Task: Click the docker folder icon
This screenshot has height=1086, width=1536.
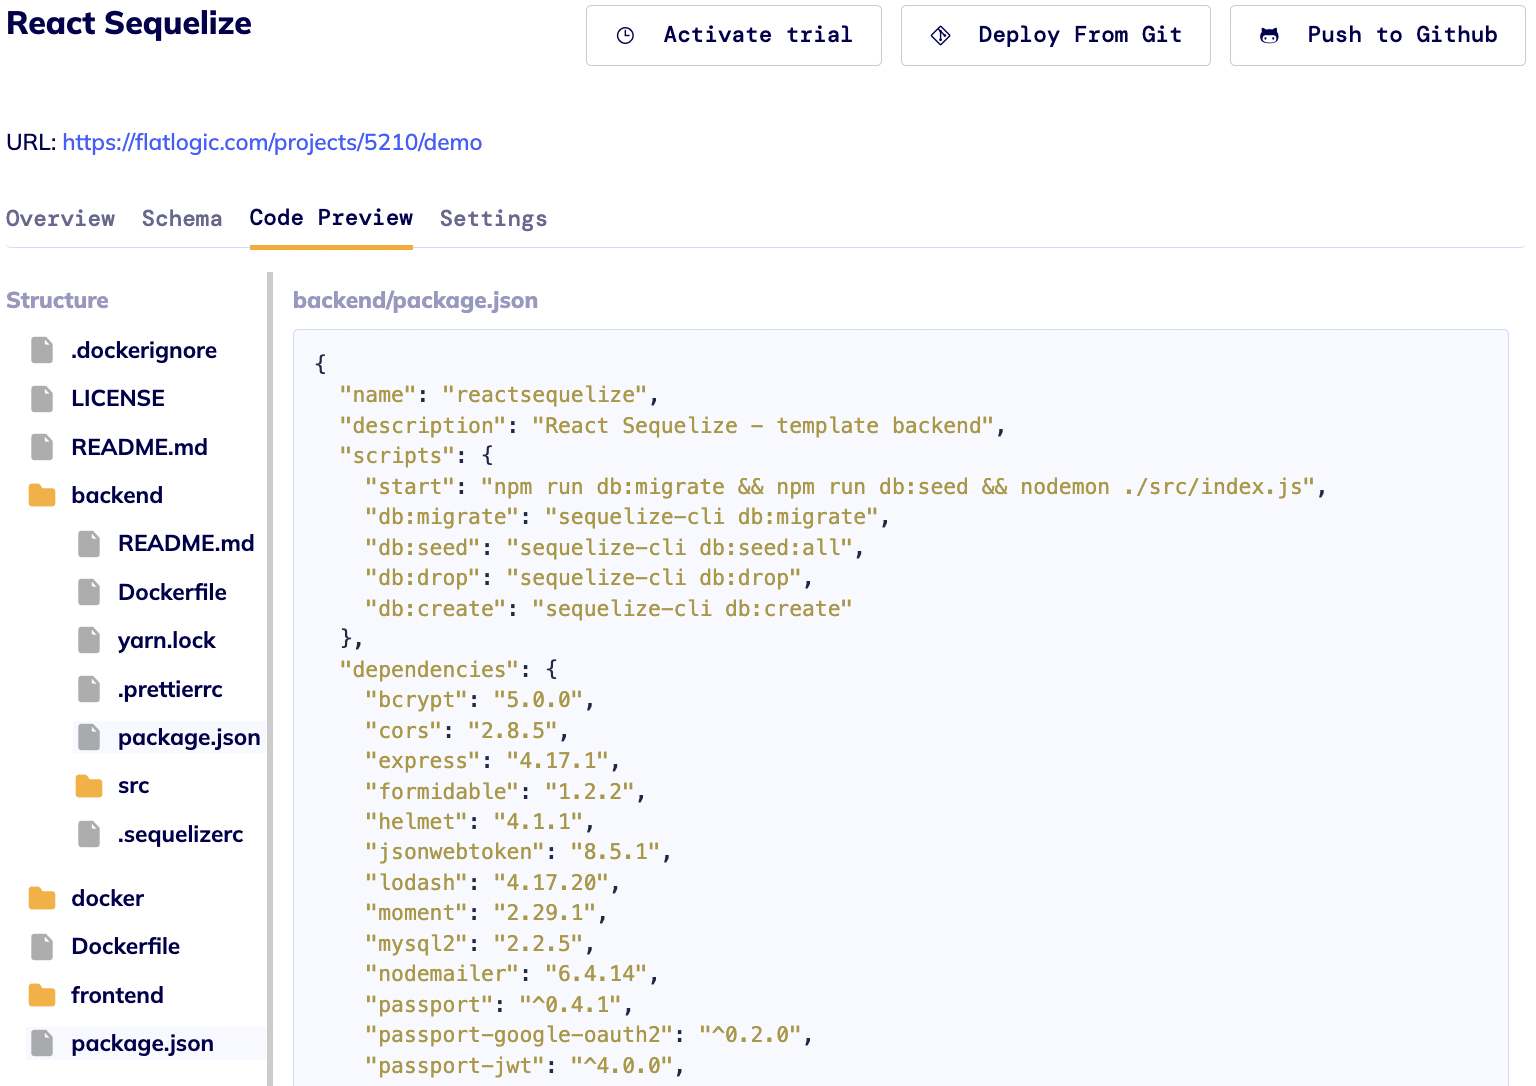Action: point(42,898)
